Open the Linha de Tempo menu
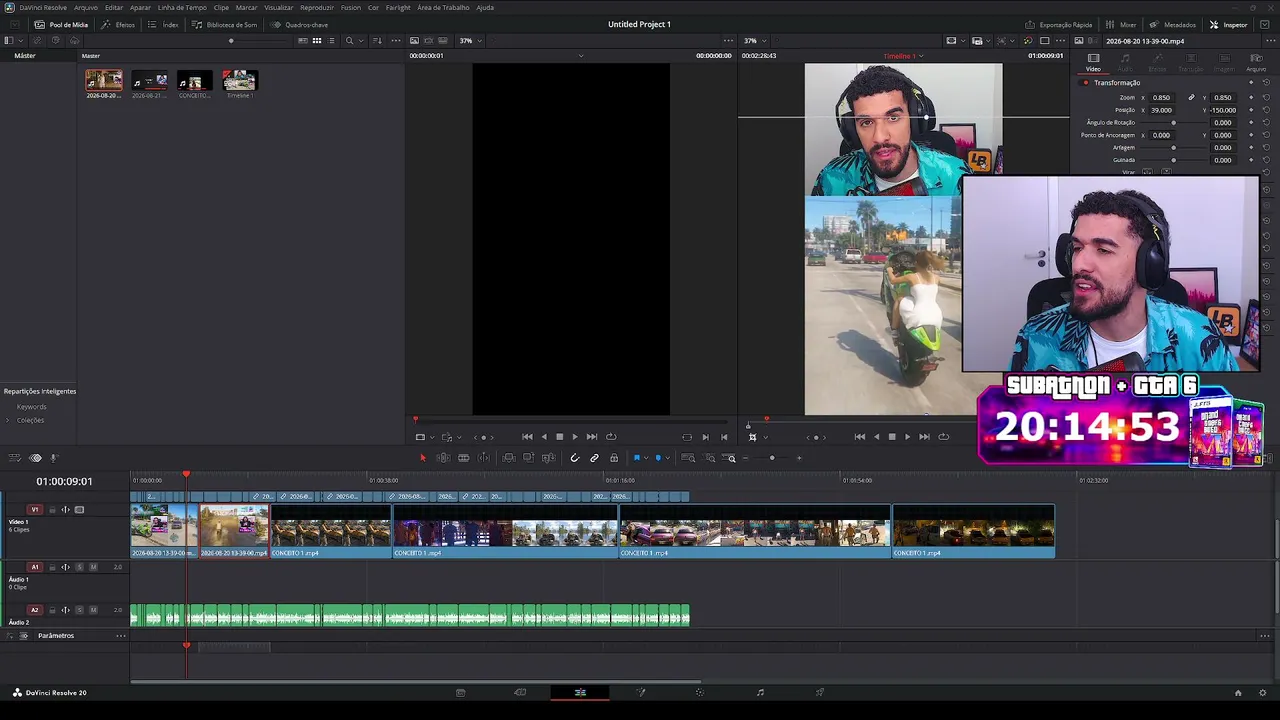 pyautogui.click(x=182, y=7)
